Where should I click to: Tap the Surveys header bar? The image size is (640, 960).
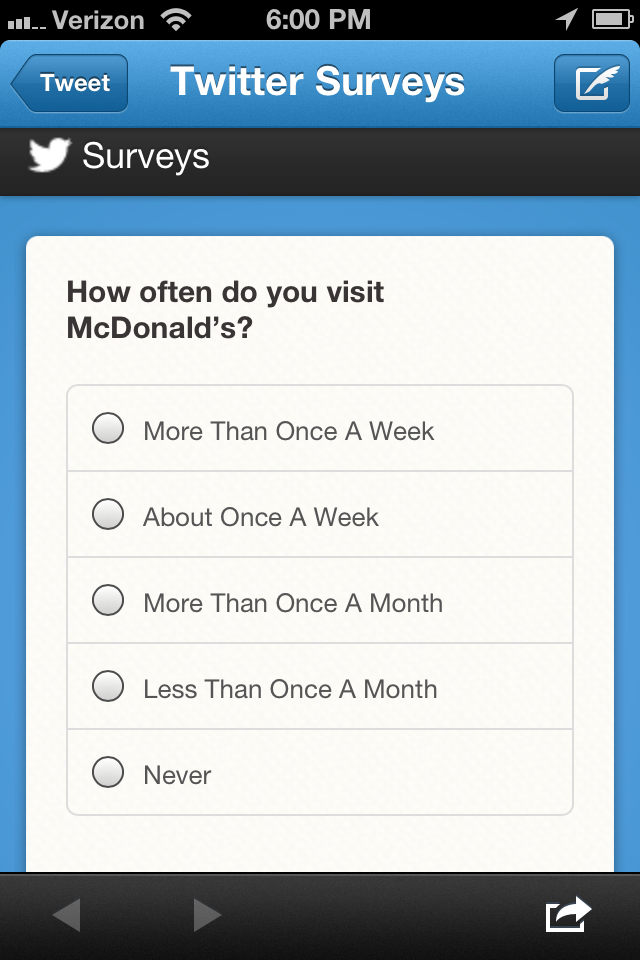pyautogui.click(x=320, y=157)
